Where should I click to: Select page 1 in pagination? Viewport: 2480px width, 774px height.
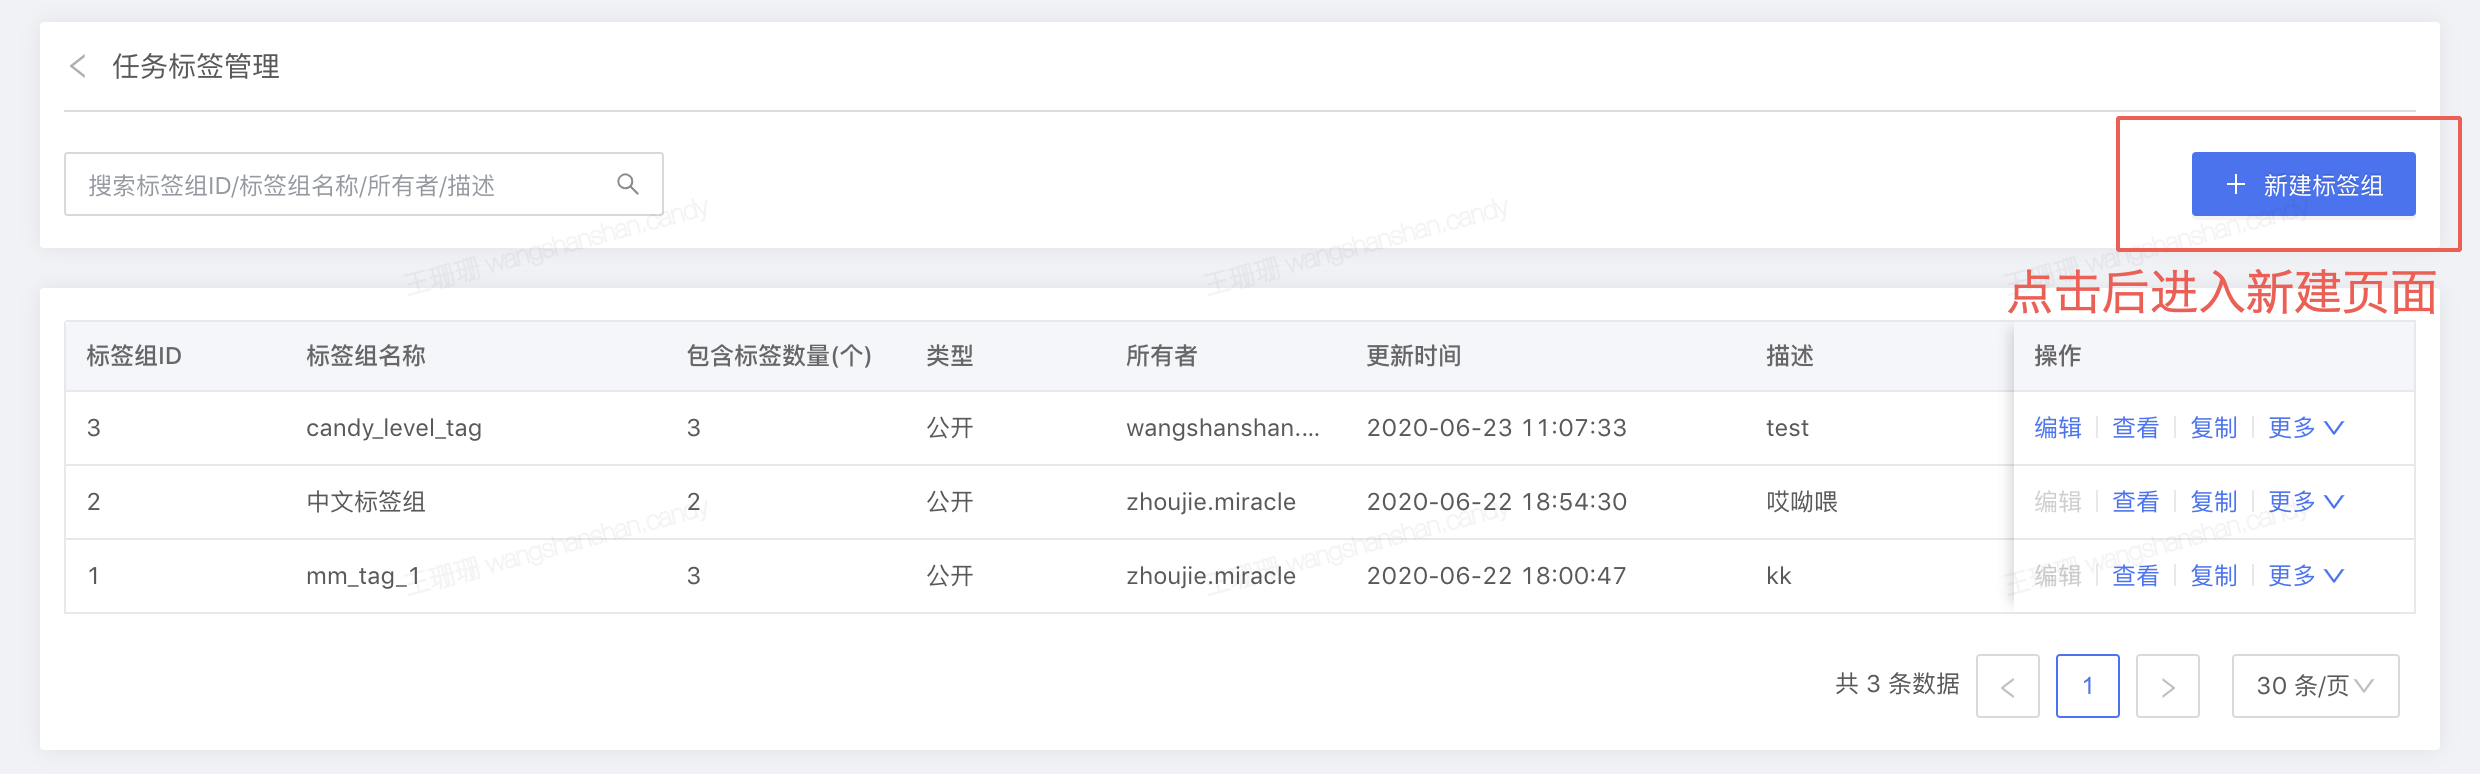2087,686
